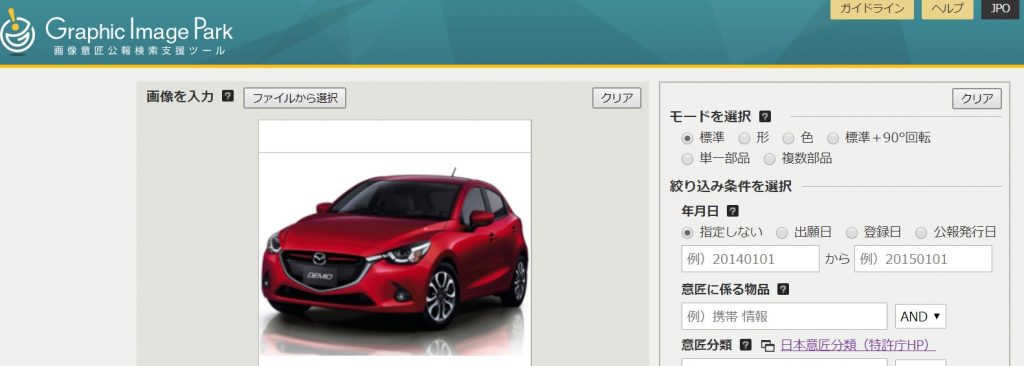Select 出願日 date option
1024x366 pixels.
pyautogui.click(x=782, y=233)
